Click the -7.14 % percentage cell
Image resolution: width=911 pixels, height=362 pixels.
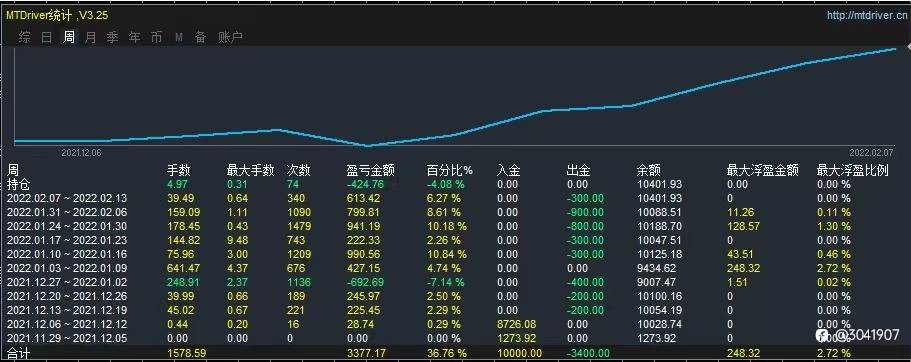[x=446, y=282]
